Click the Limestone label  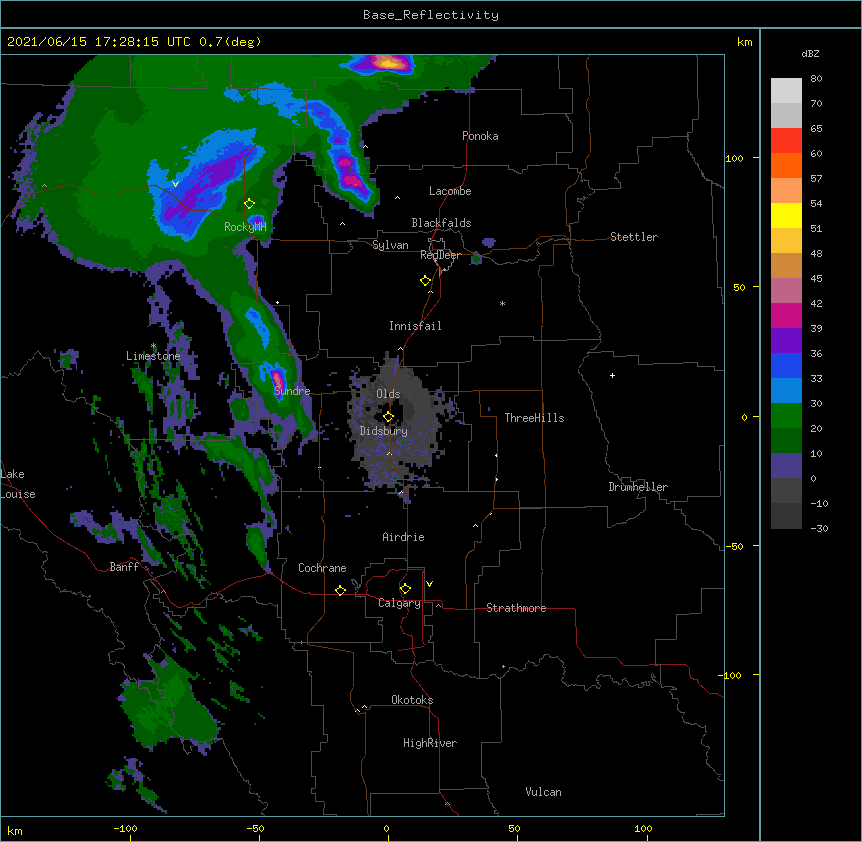[x=153, y=356]
